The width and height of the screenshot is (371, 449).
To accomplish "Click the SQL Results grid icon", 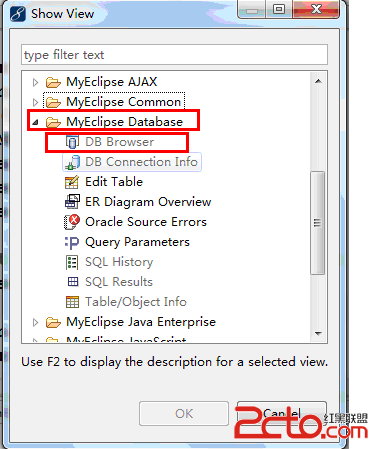I will coord(73,282).
